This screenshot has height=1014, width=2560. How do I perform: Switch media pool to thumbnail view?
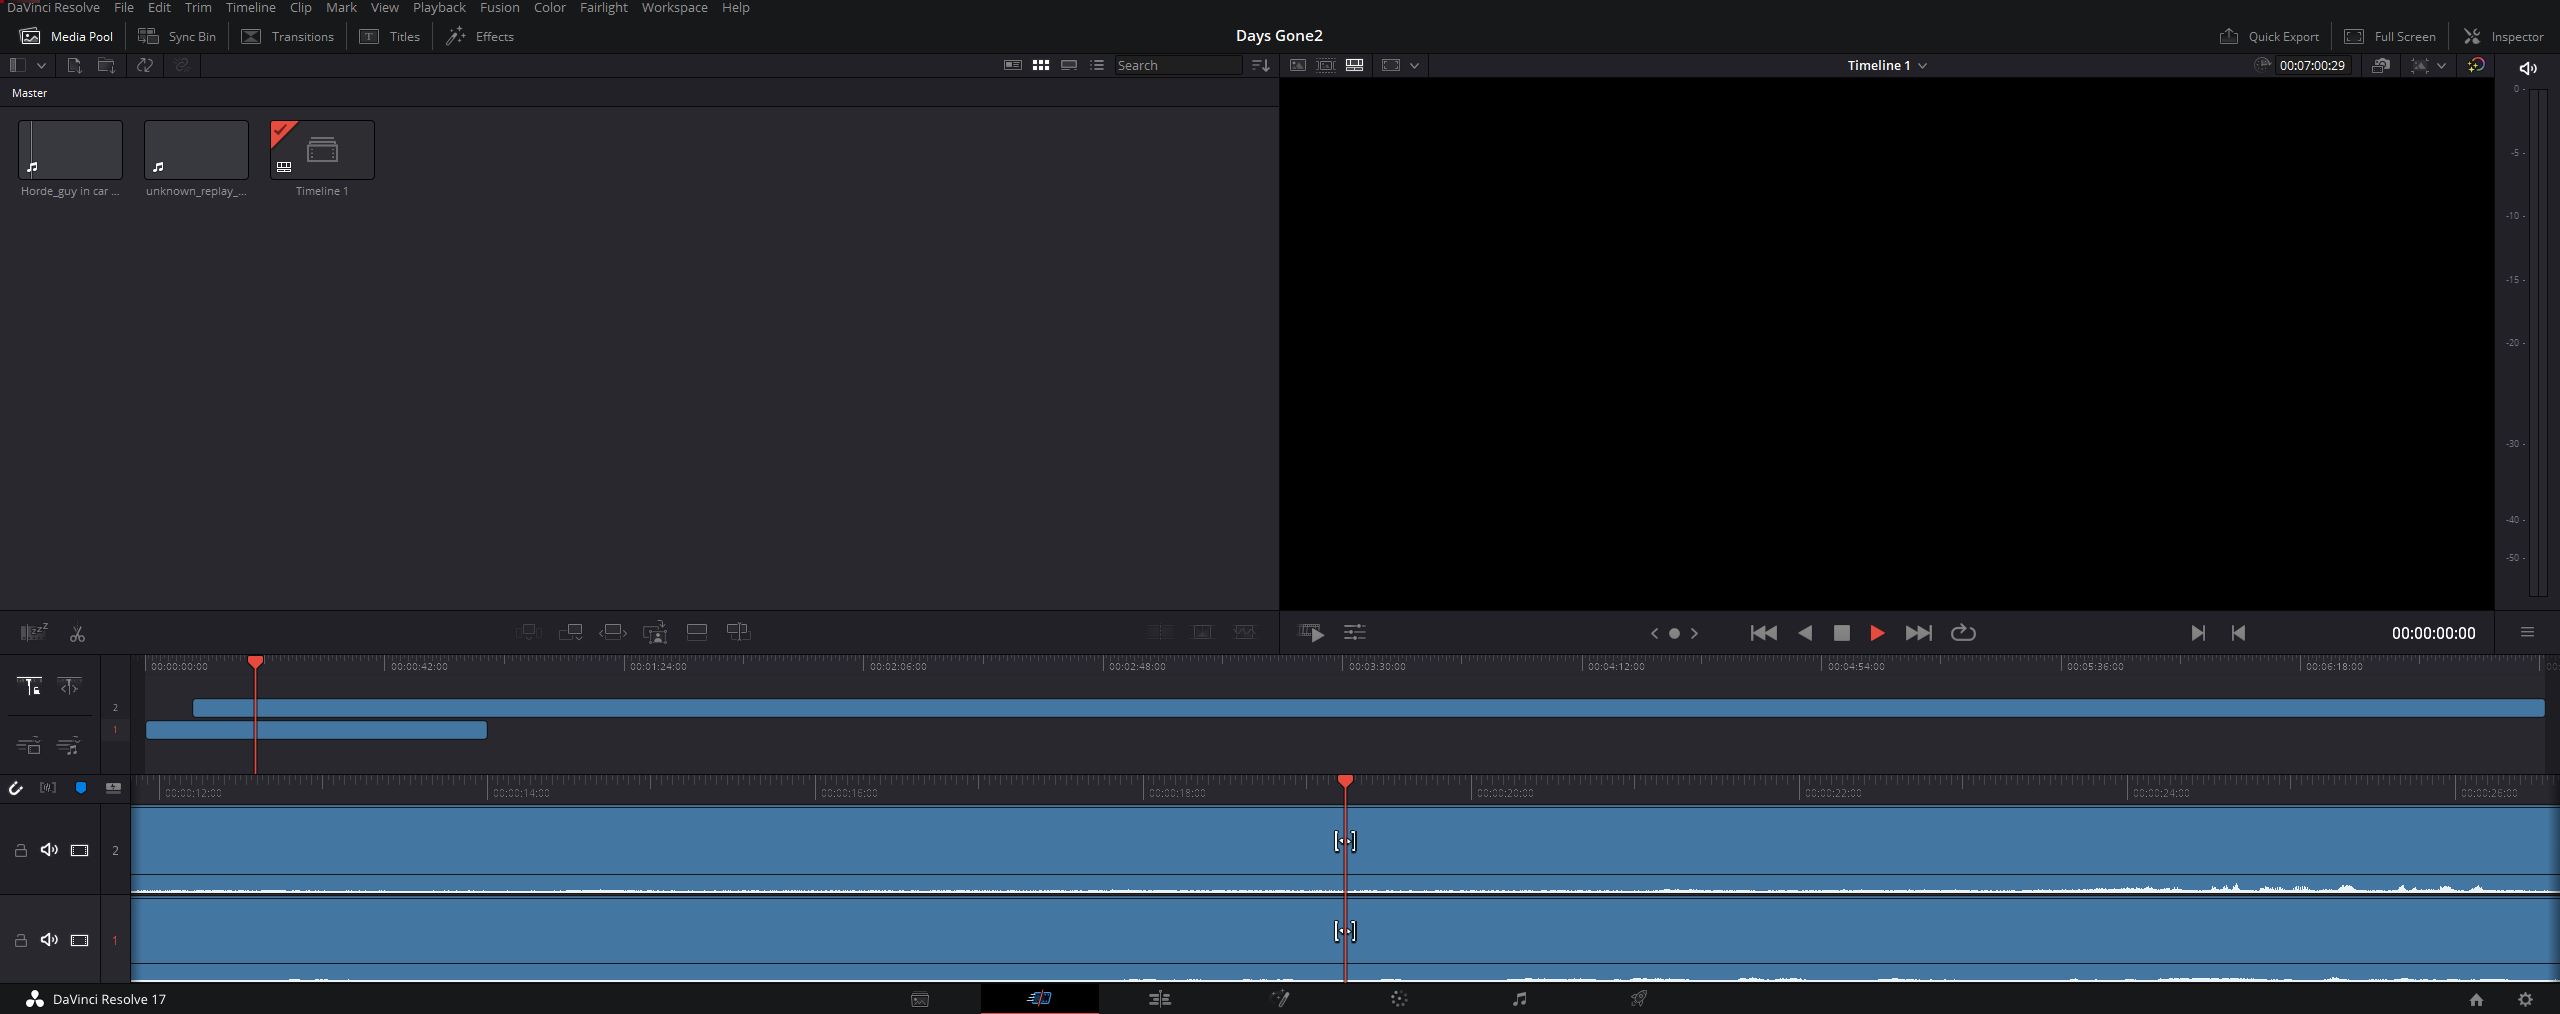point(1041,65)
